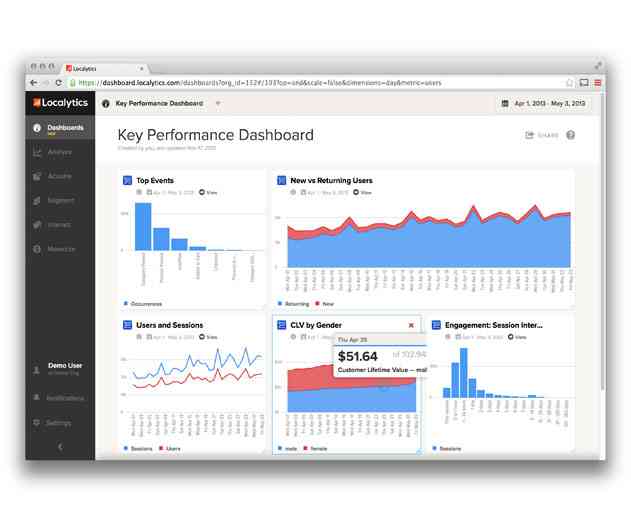Toggle New series legend

point(324,304)
